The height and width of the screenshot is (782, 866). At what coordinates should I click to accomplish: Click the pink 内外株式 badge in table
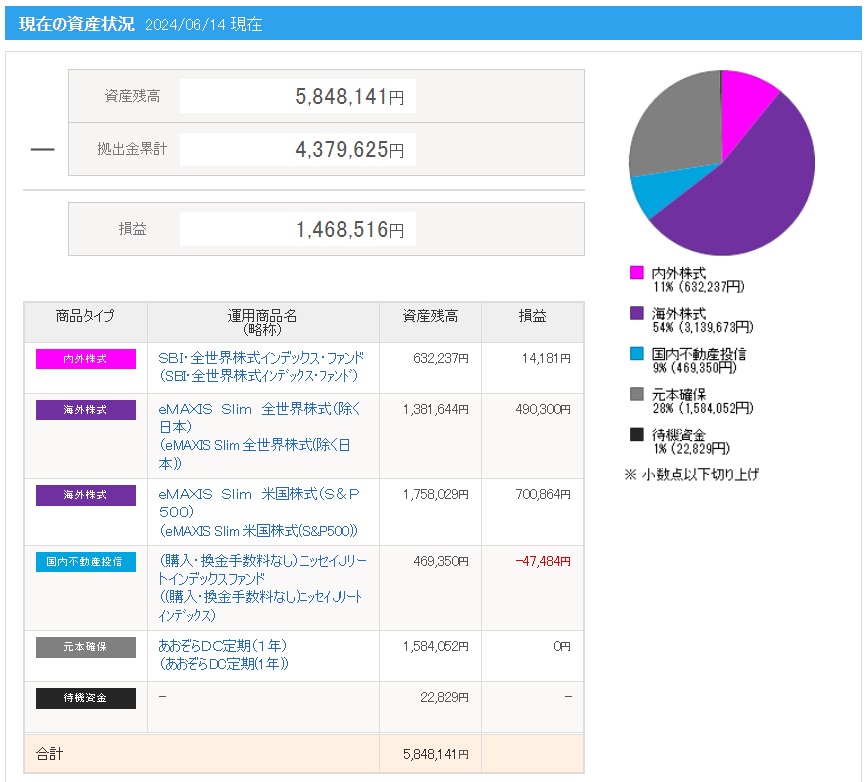85,359
